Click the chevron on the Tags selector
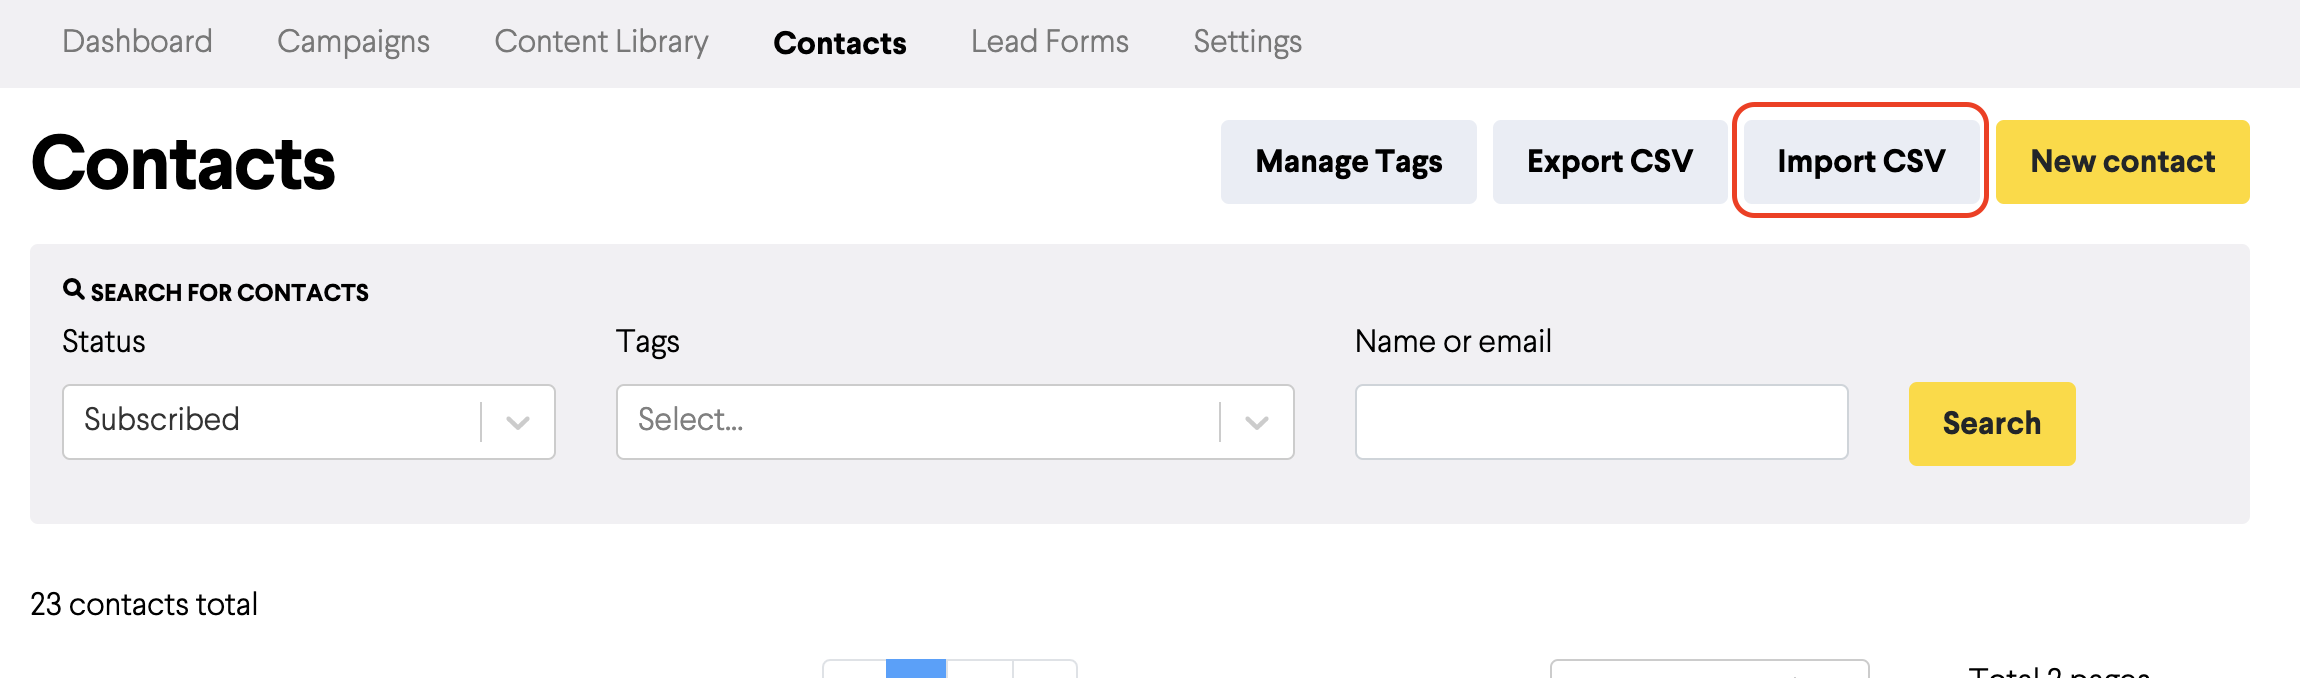Viewport: 2300px width, 678px height. click(1256, 422)
